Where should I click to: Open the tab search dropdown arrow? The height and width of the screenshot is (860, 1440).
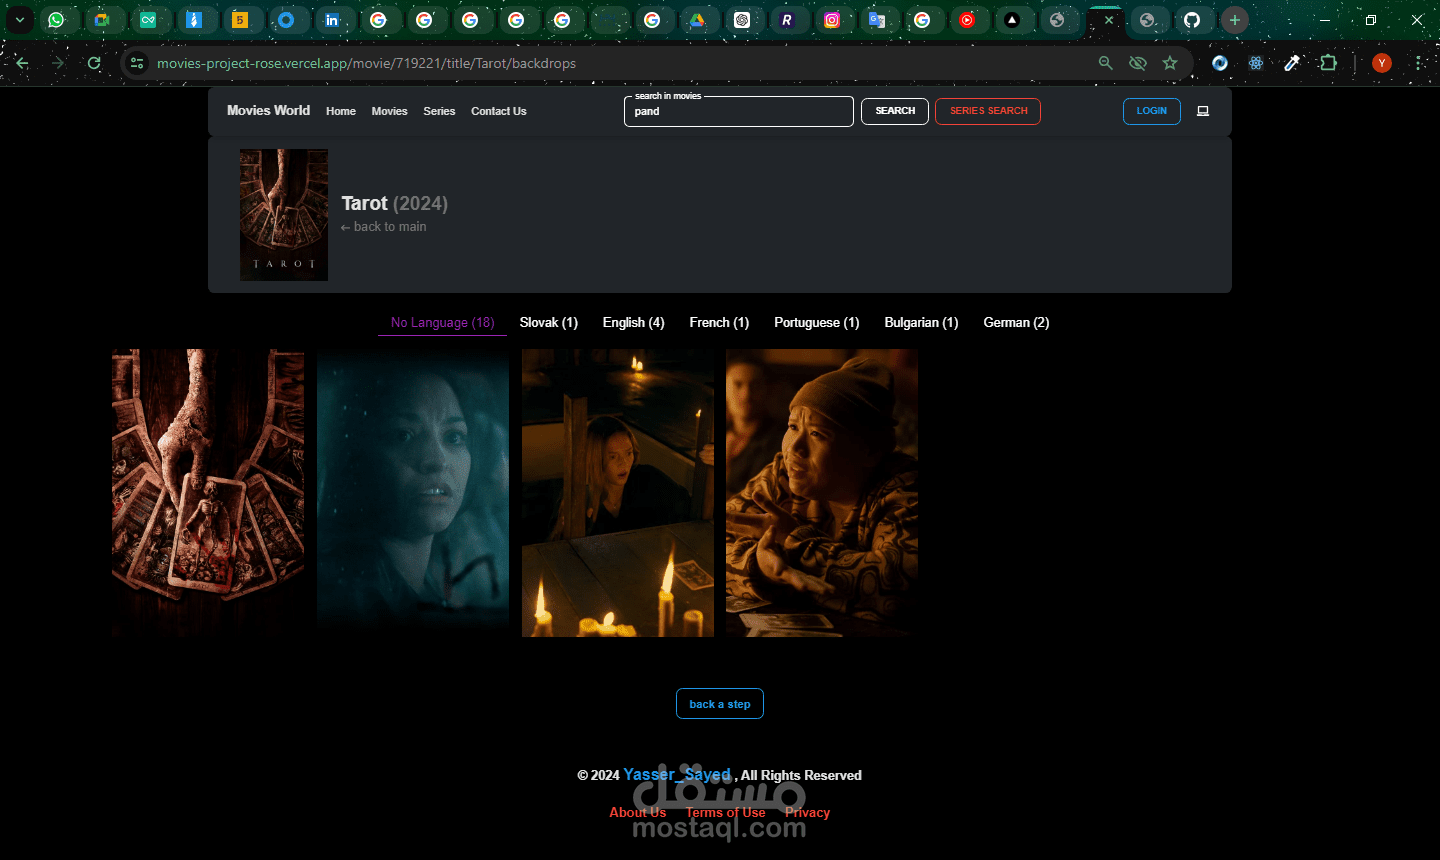click(19, 20)
